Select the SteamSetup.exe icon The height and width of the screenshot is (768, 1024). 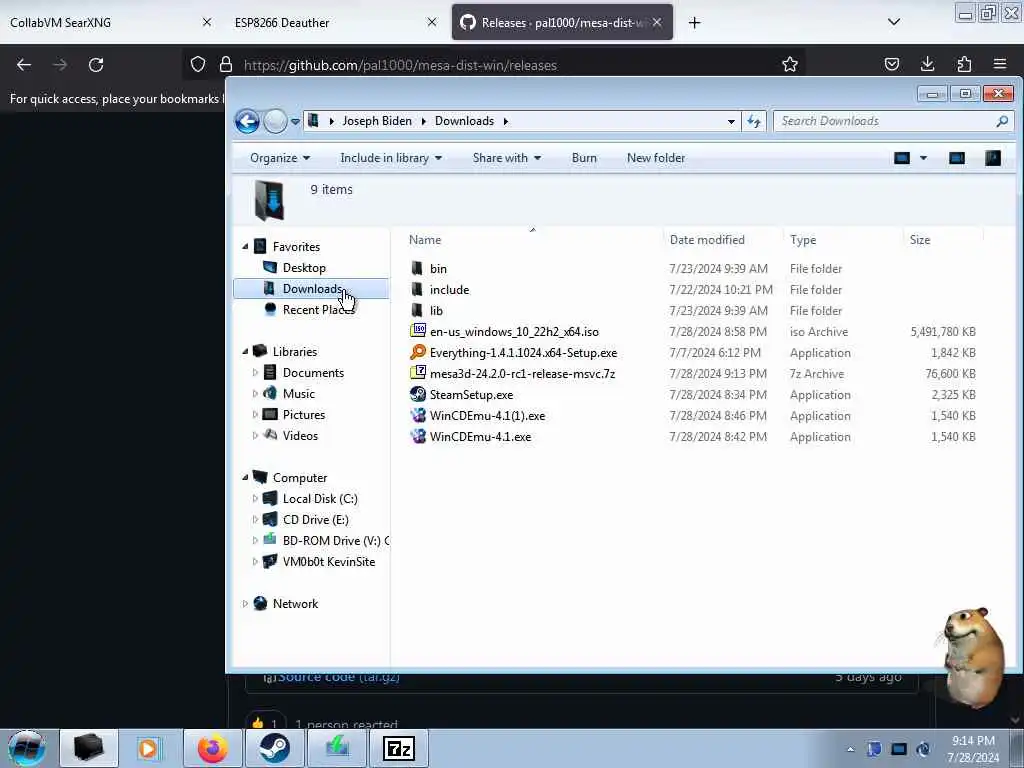point(418,394)
